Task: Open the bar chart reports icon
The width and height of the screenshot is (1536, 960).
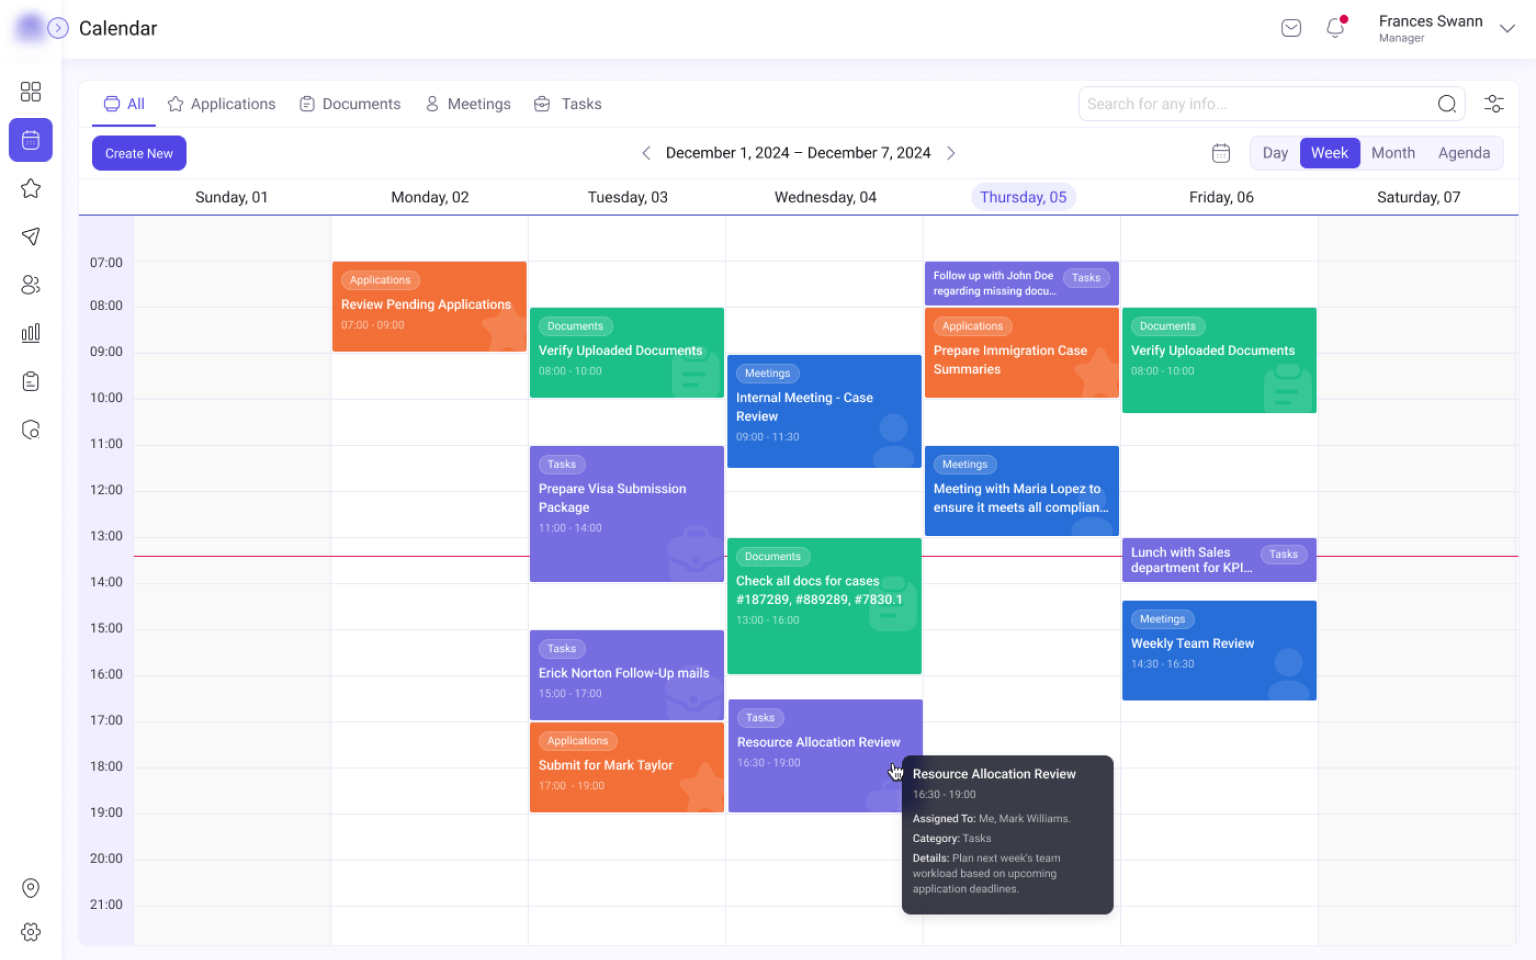Action: coord(31,333)
